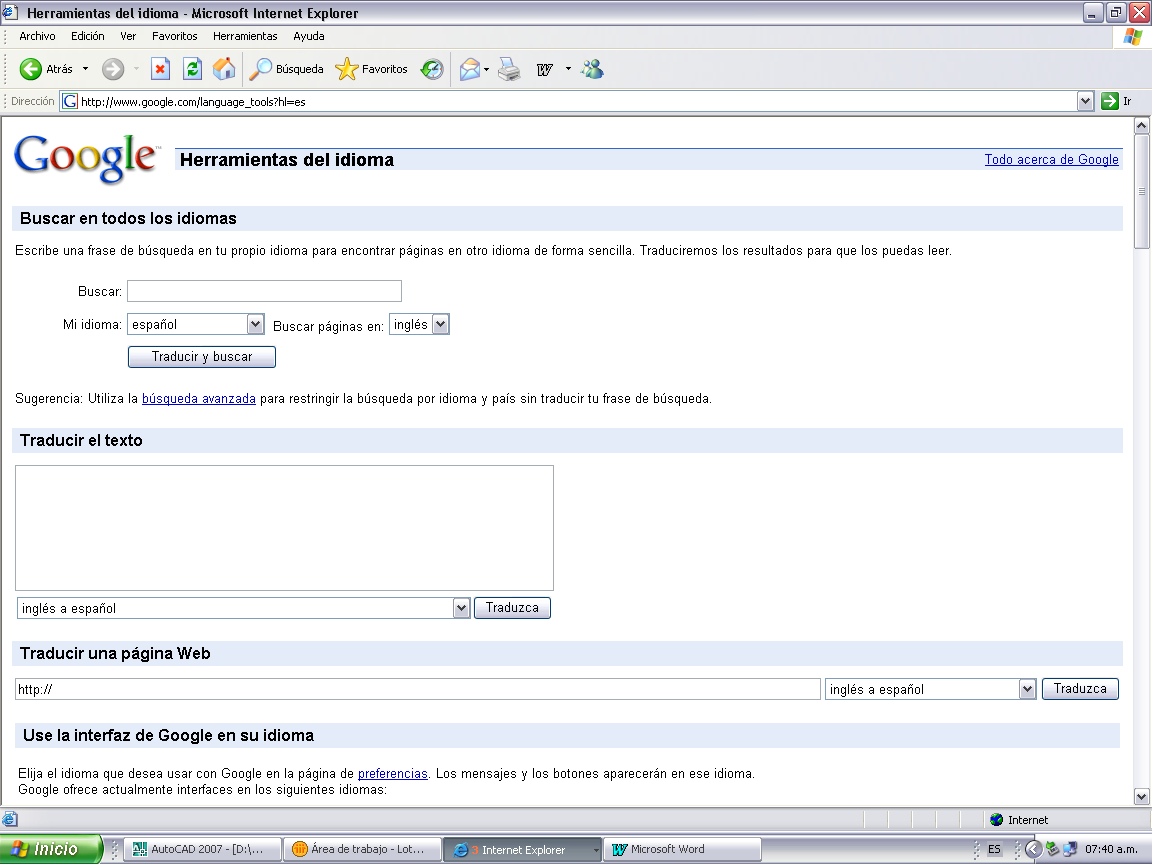Switch to Microsoft Word taskbar button
Viewport: 1152px width, 864px height.
pyautogui.click(x=682, y=849)
